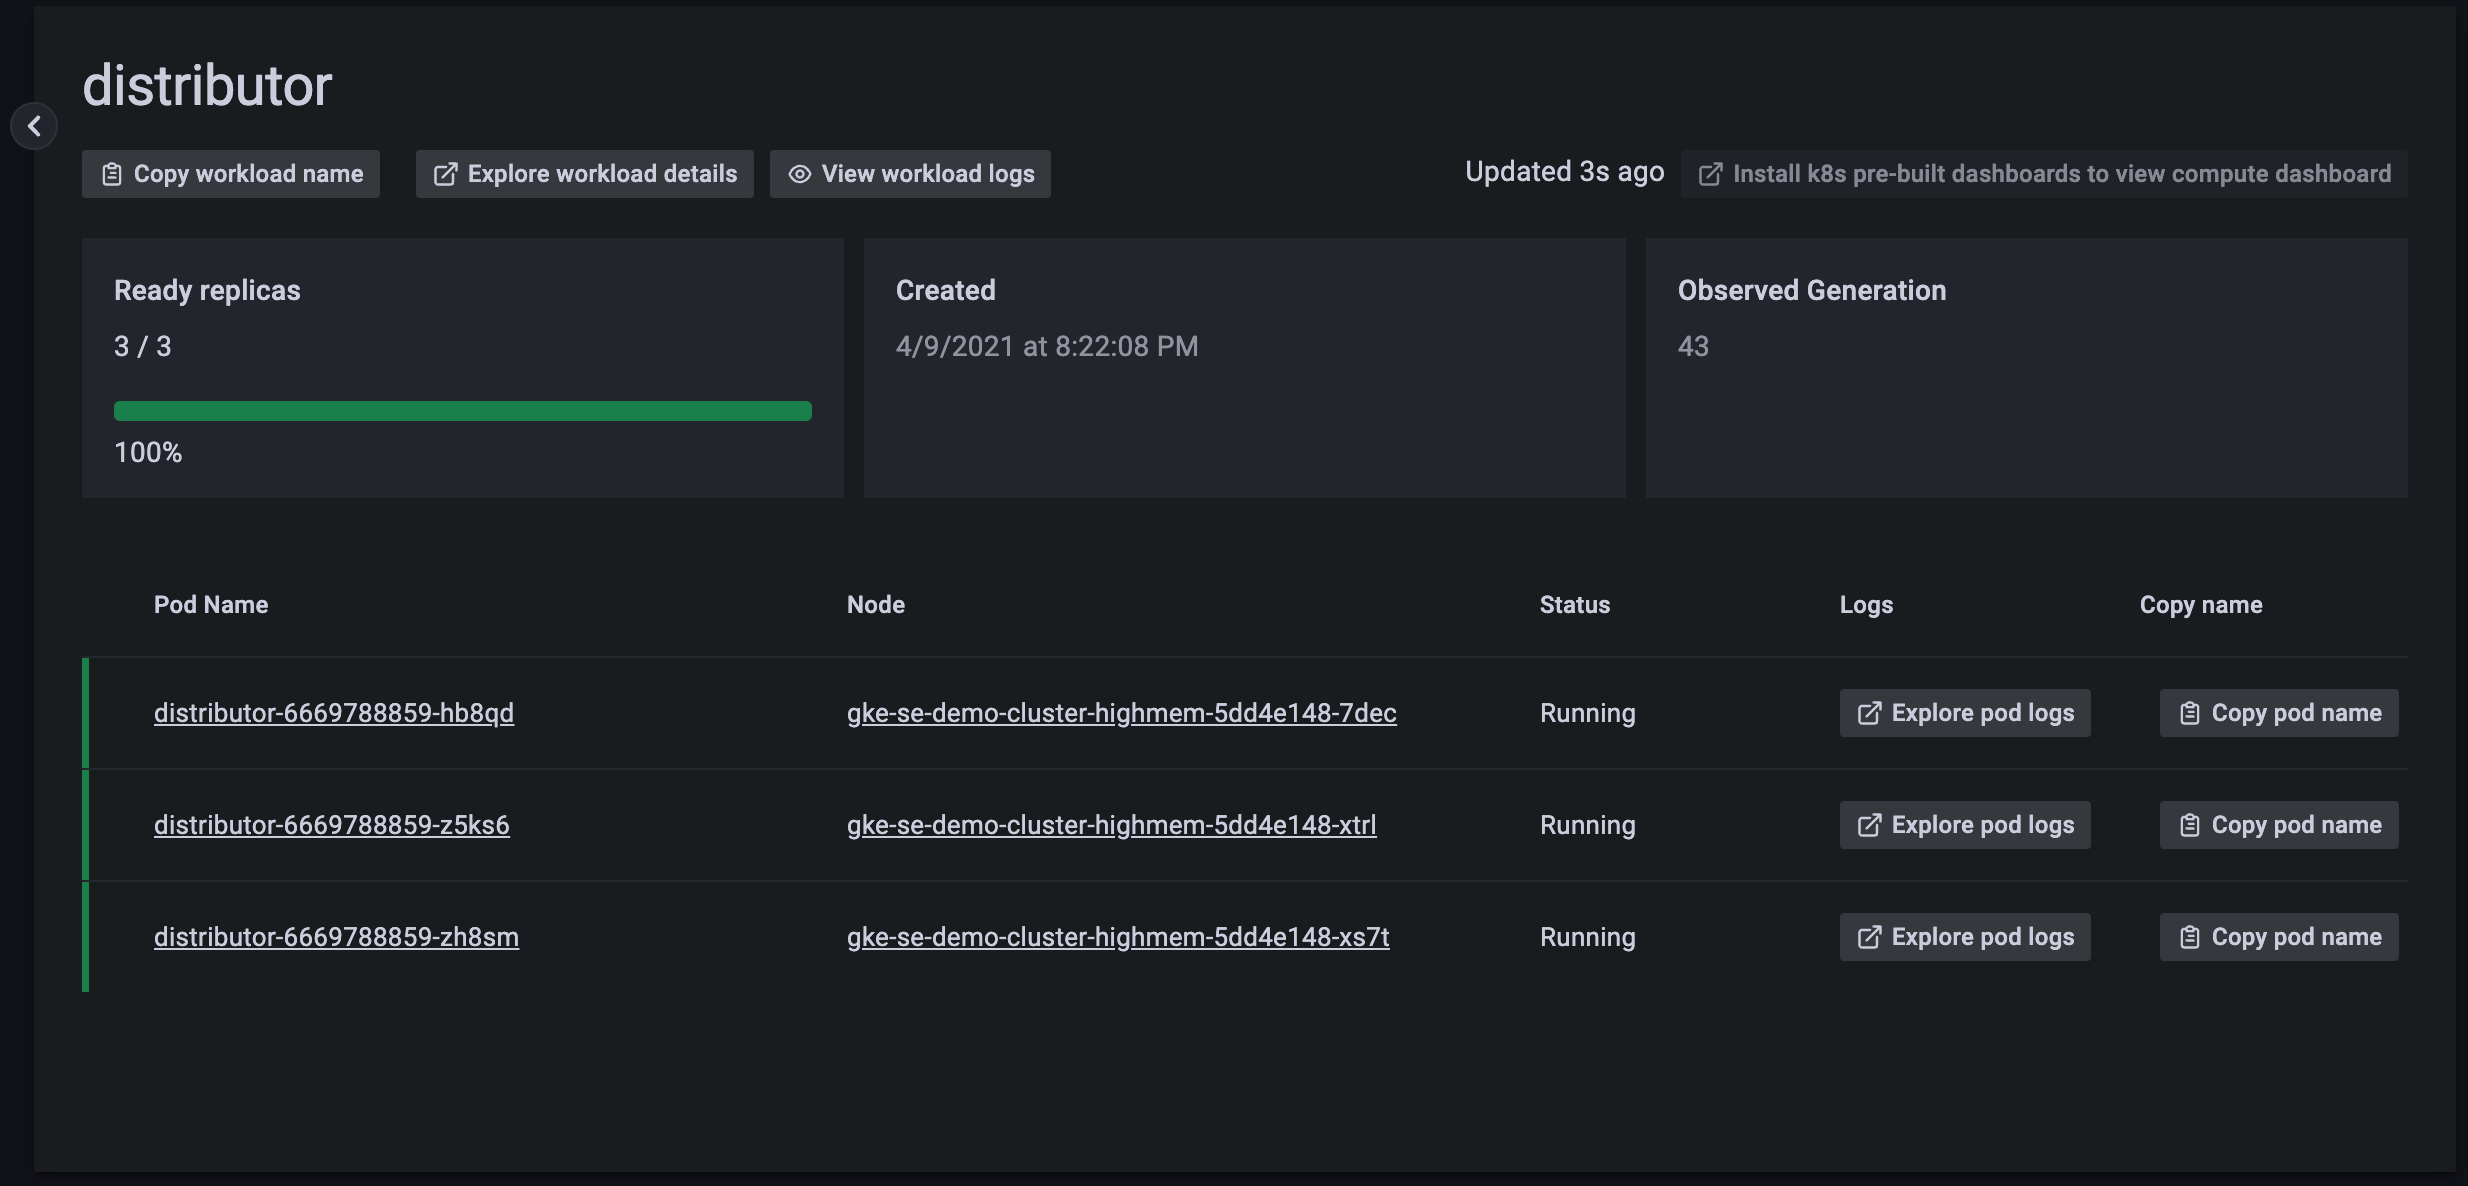Click the external-link icon beside Explore workload details
The width and height of the screenshot is (2468, 1186).
(x=446, y=173)
